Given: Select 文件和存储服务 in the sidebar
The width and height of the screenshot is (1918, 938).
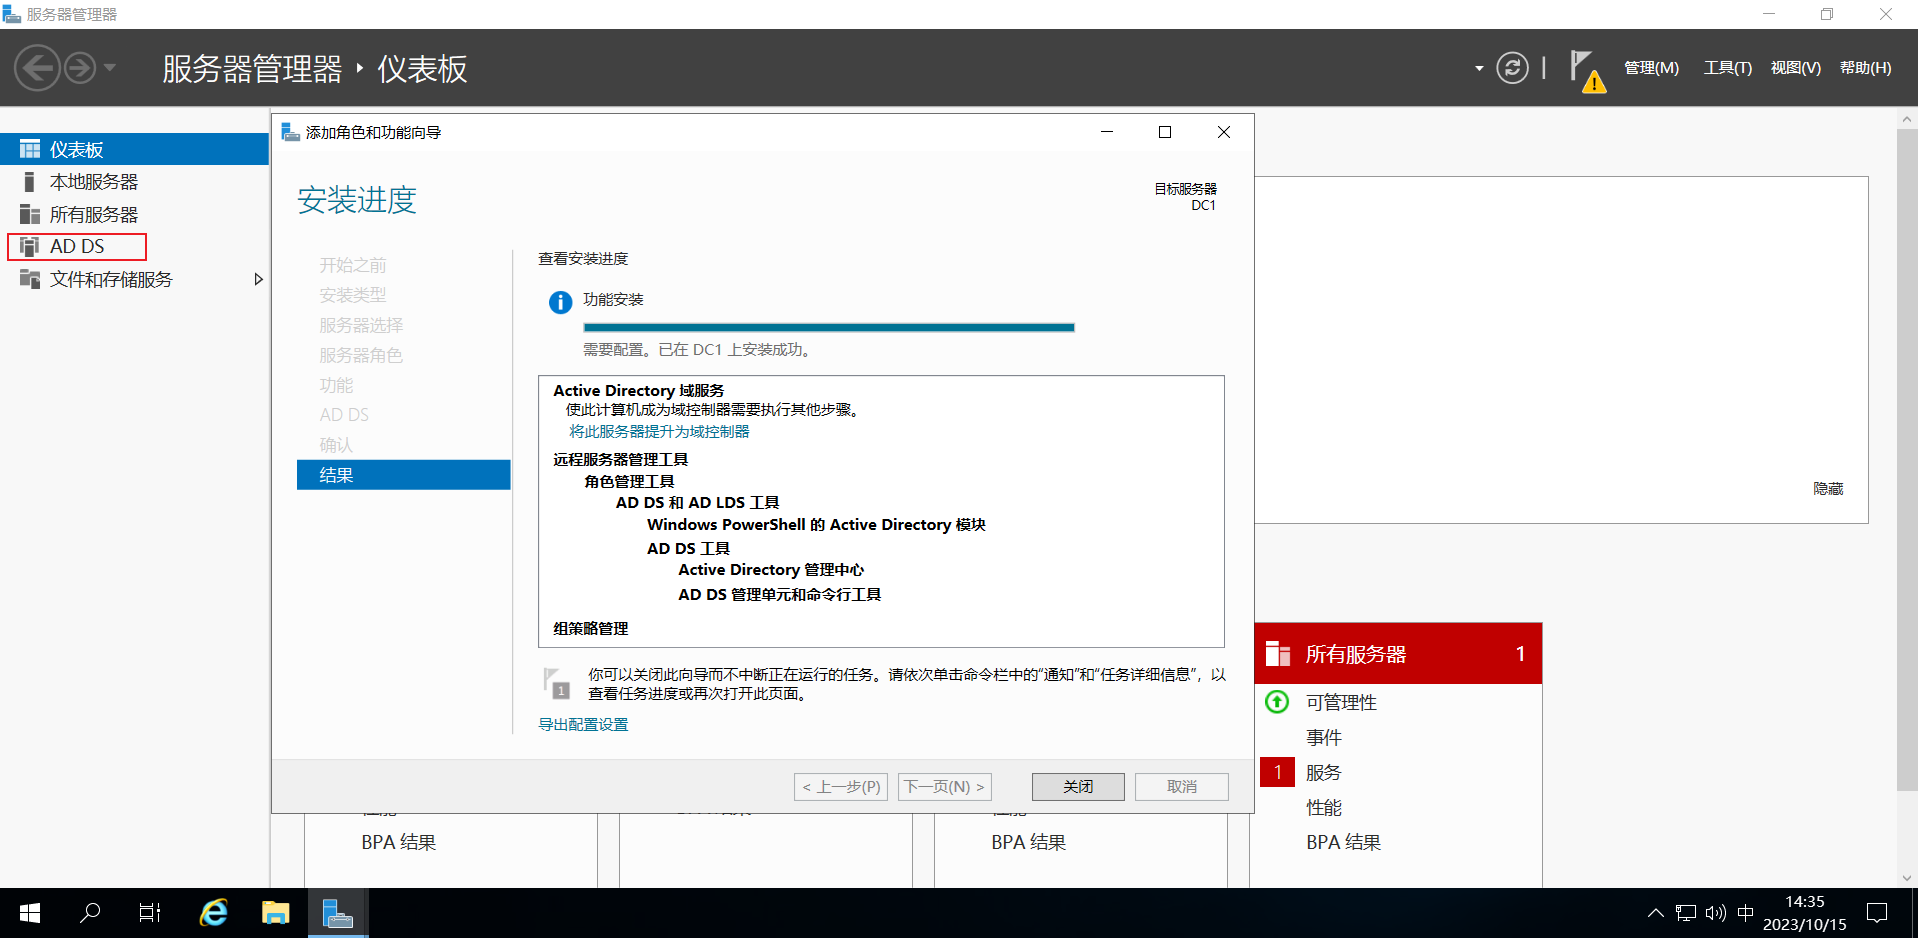Looking at the screenshot, I should point(134,279).
